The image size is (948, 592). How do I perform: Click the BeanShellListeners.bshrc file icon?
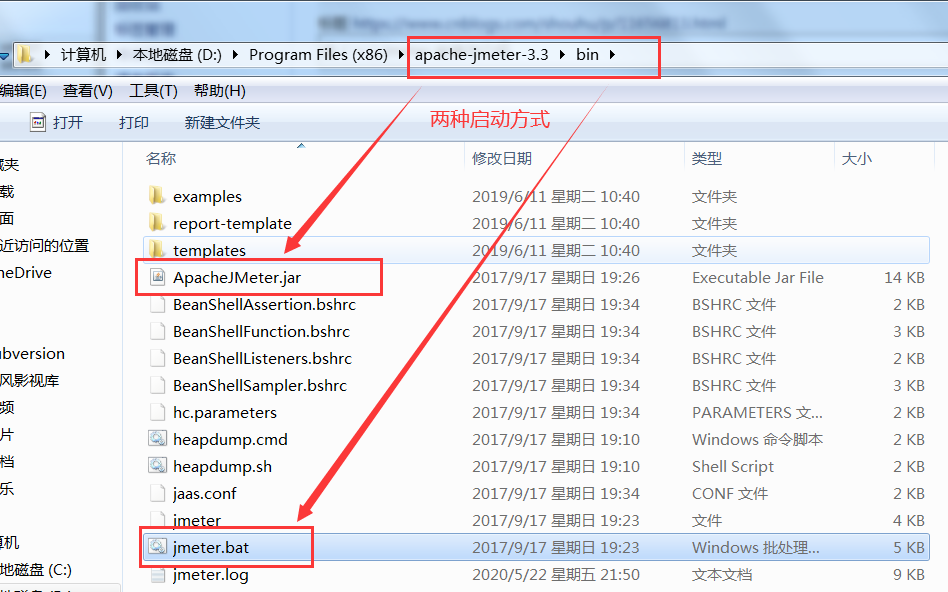[x=157, y=358]
